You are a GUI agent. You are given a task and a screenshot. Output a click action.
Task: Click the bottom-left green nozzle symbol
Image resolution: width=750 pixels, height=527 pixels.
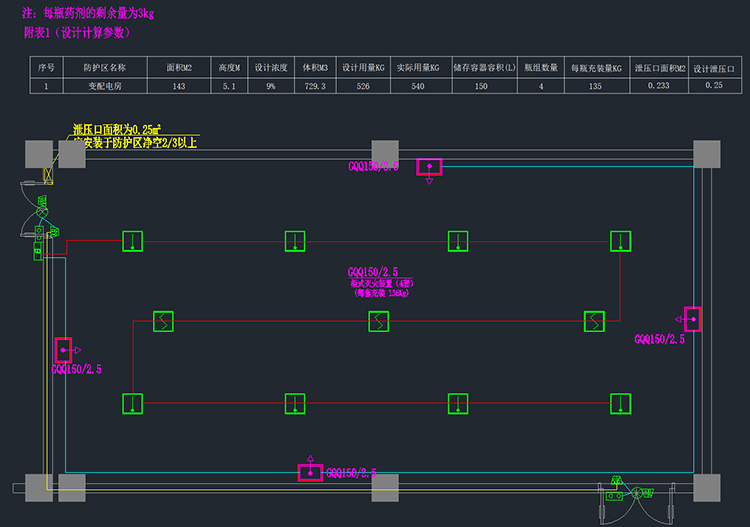tap(133, 404)
